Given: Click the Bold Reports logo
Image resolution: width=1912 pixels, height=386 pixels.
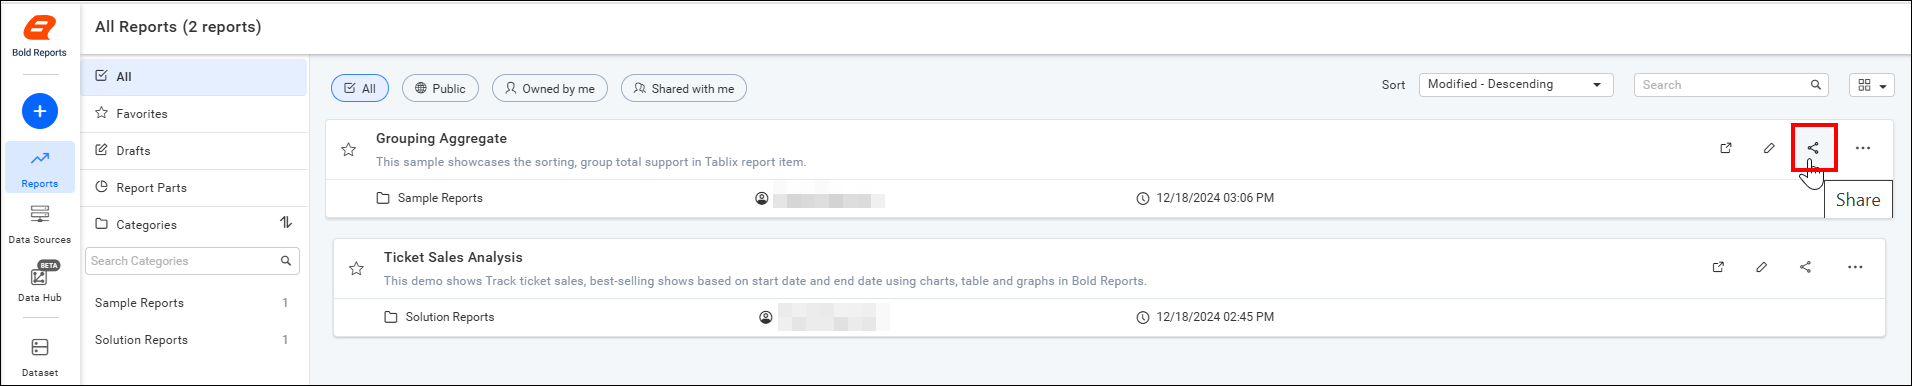Looking at the screenshot, I should (40, 36).
